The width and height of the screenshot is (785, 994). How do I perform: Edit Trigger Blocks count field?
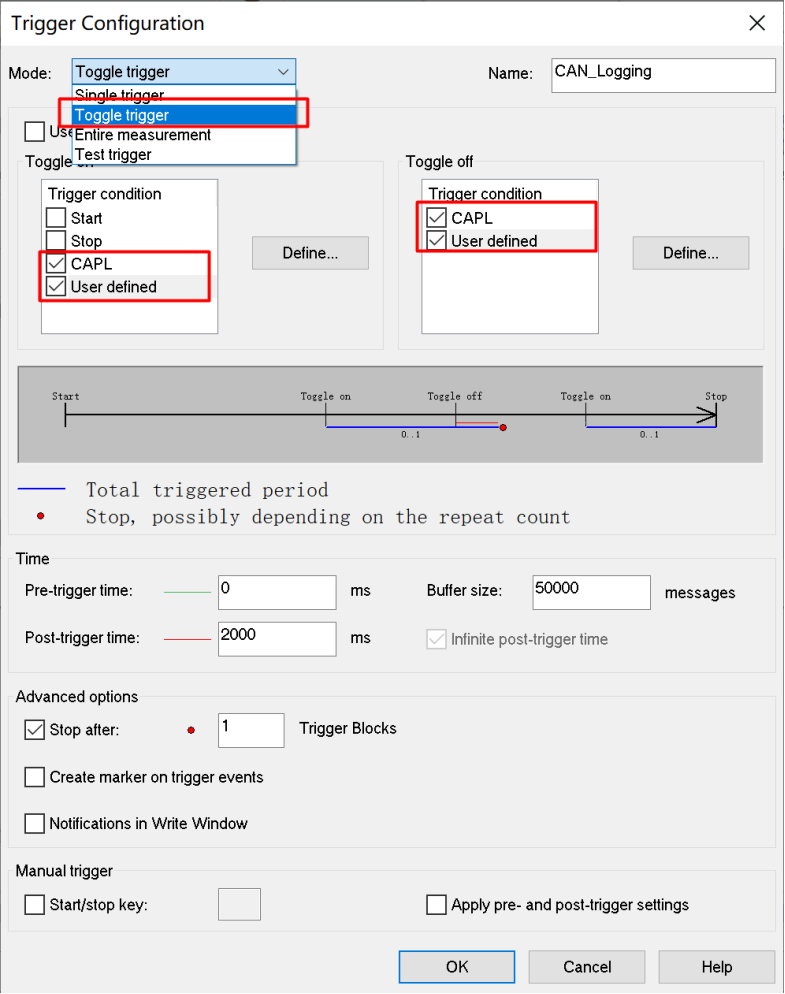click(x=251, y=730)
